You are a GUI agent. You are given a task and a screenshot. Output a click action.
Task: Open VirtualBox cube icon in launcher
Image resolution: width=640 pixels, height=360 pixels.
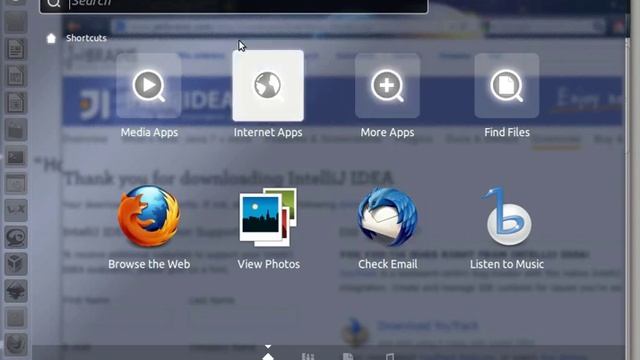16,264
